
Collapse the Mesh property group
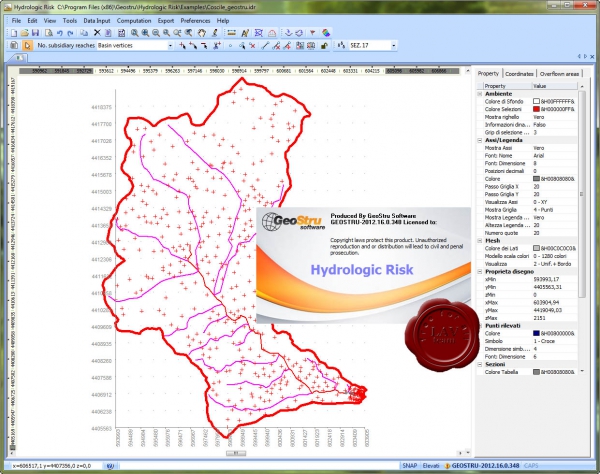click(x=480, y=241)
